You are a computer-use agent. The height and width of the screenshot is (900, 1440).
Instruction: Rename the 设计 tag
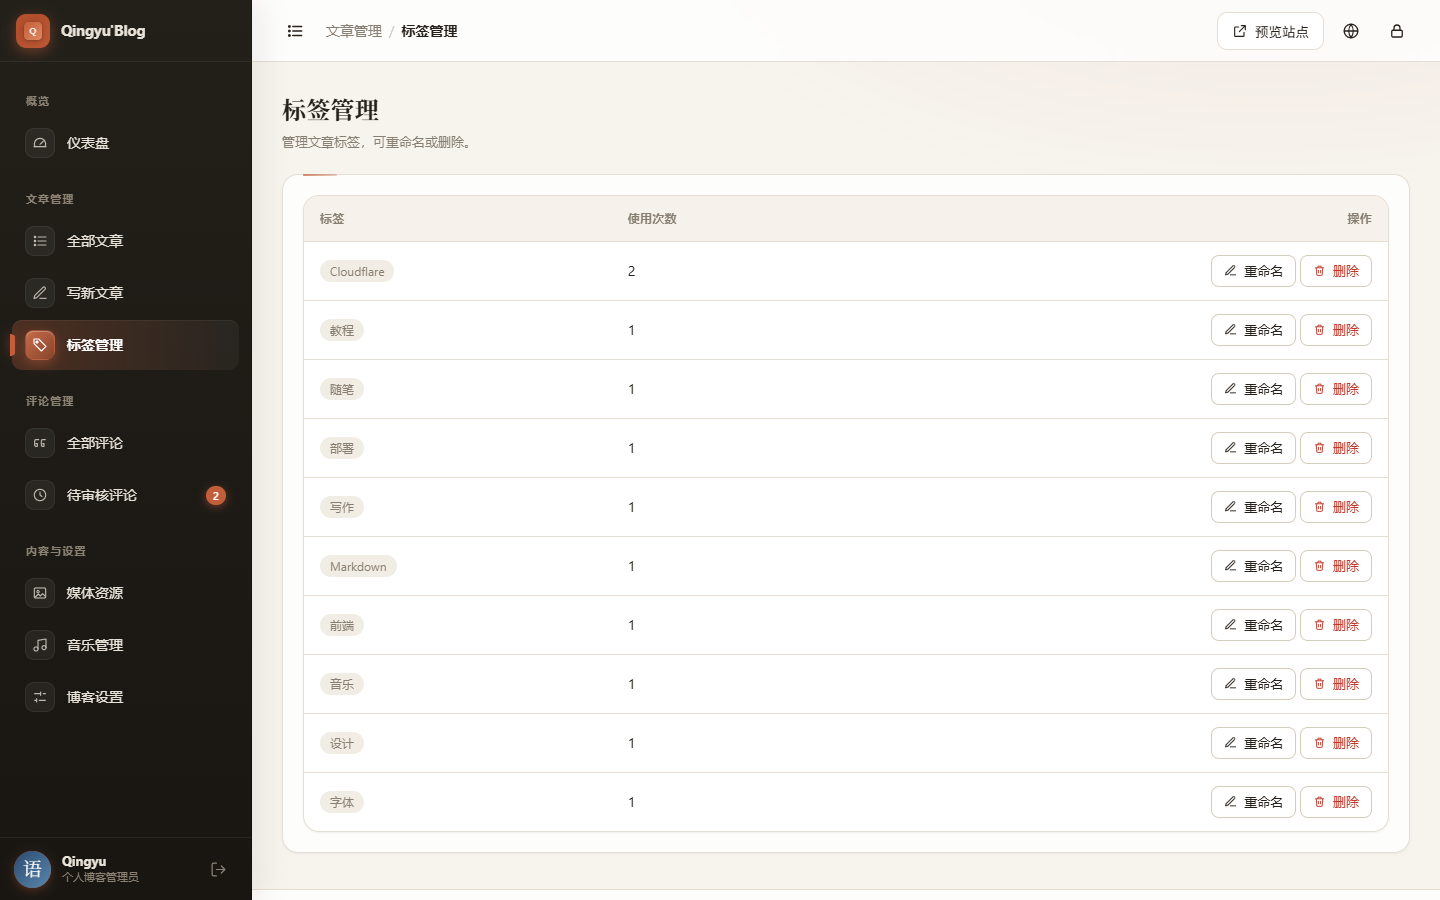tap(1253, 743)
